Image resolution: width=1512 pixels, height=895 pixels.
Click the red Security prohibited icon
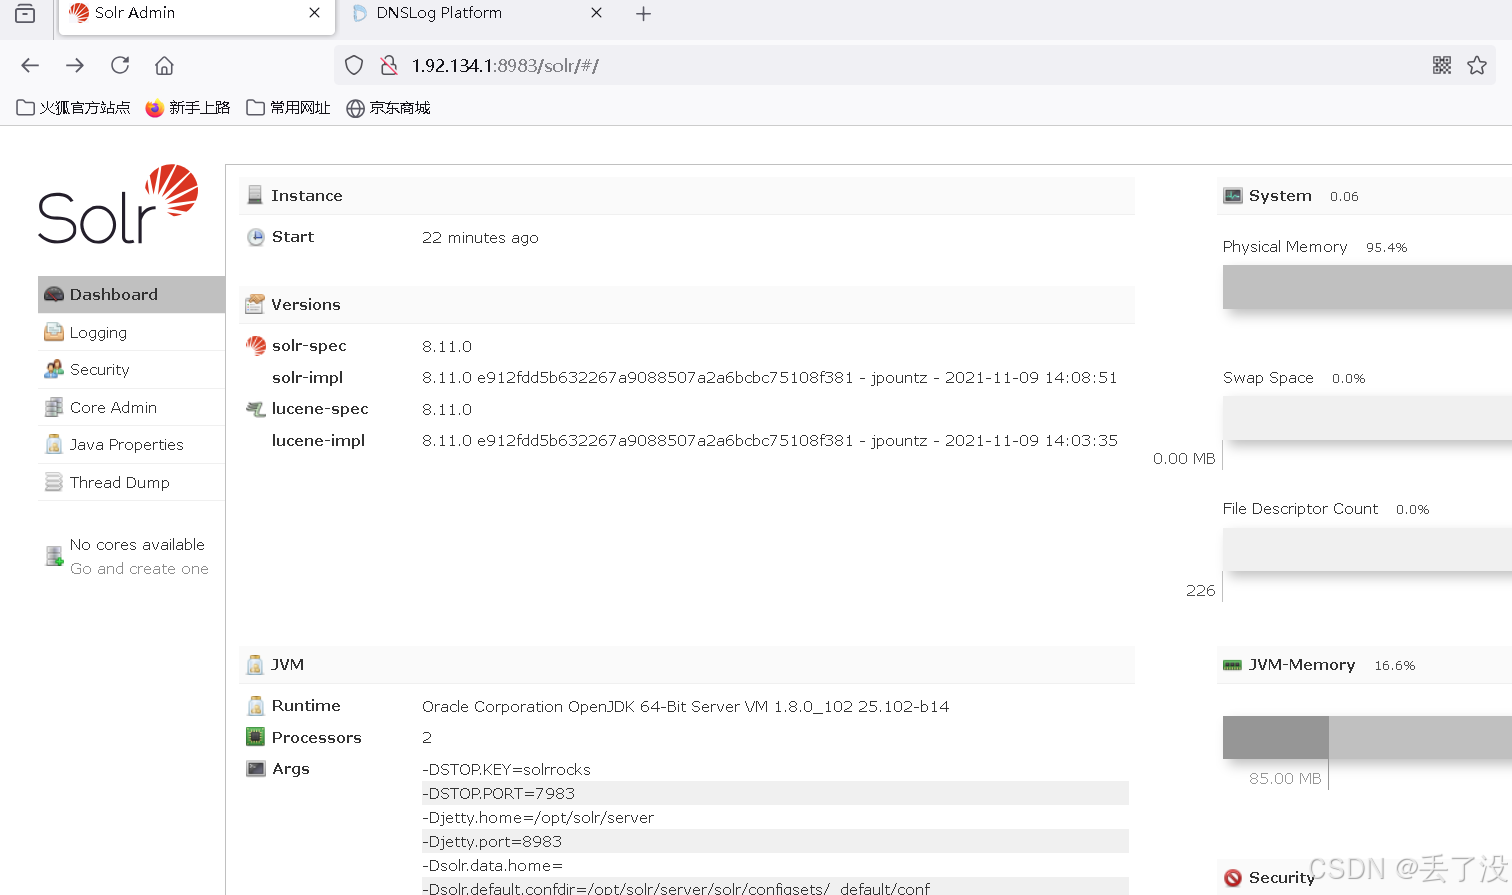1233,877
